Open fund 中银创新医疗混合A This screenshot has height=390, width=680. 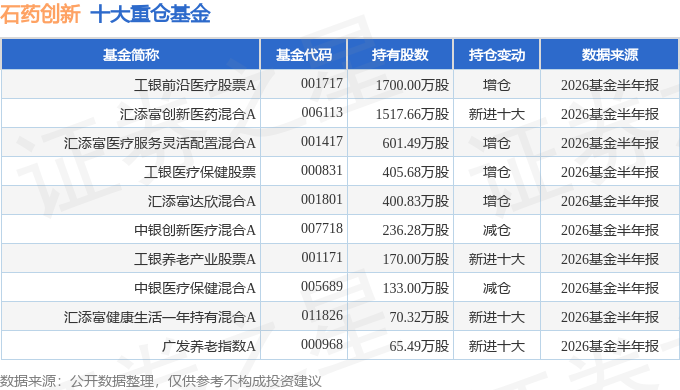click(x=195, y=230)
